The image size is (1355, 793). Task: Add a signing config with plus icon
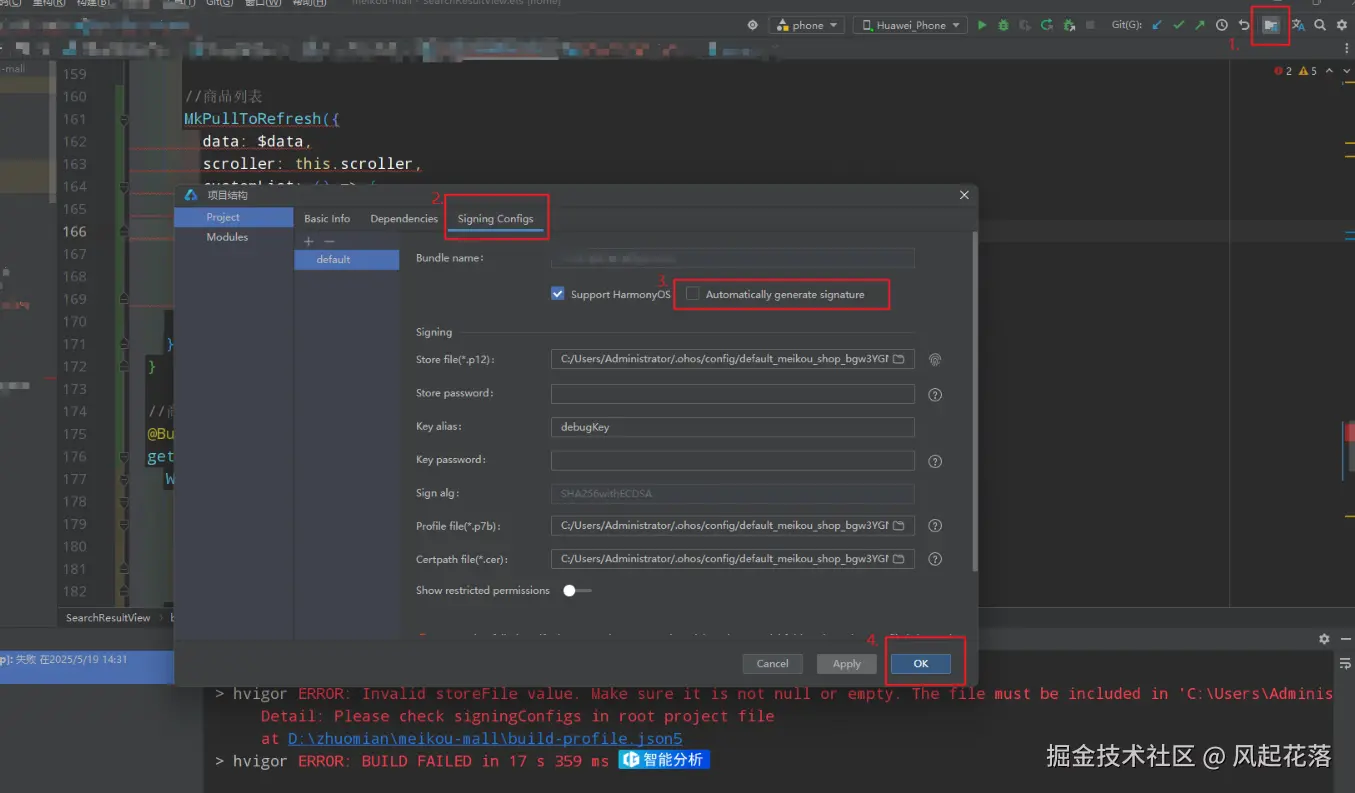click(x=309, y=241)
